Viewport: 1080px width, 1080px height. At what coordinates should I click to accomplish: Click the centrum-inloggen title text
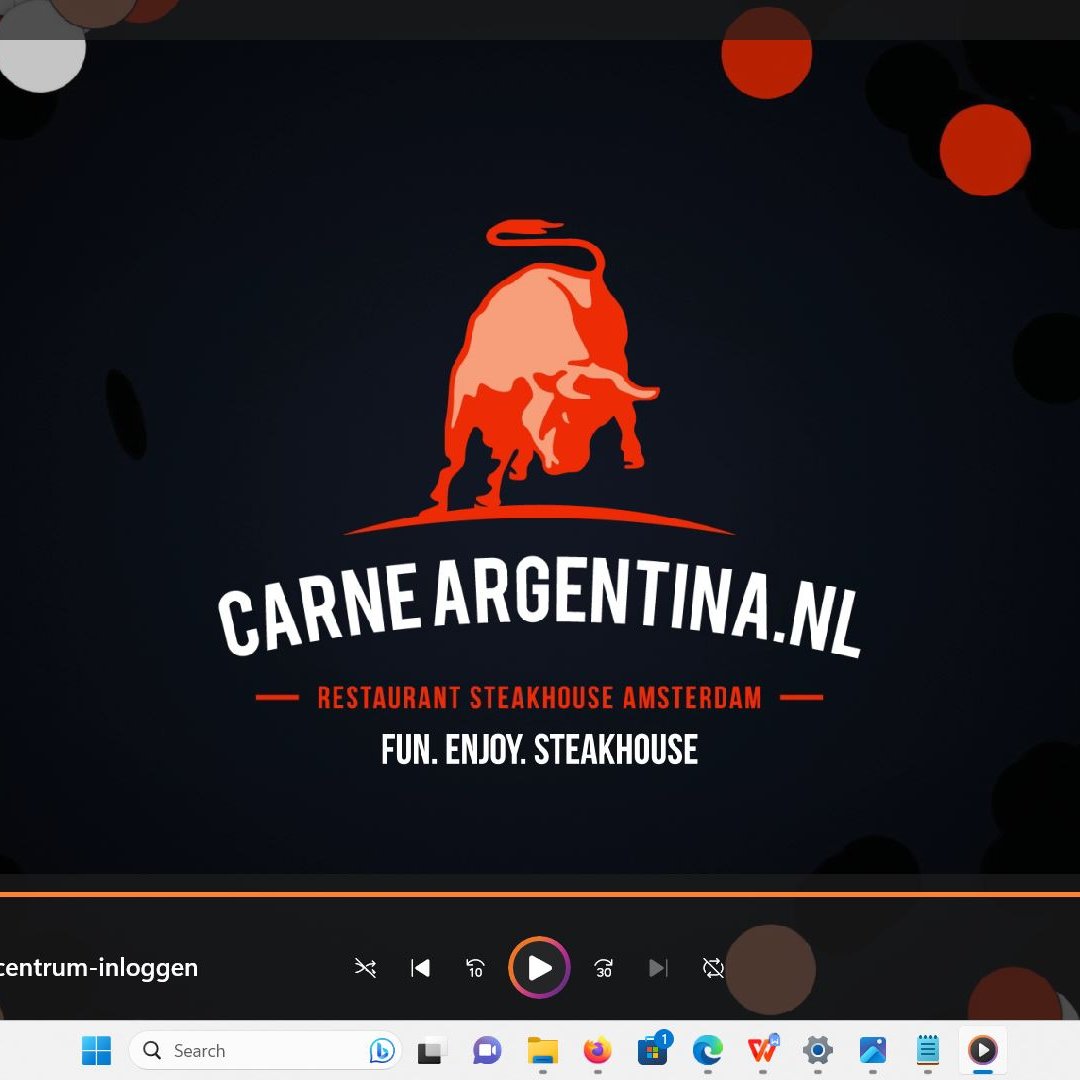click(x=98, y=968)
